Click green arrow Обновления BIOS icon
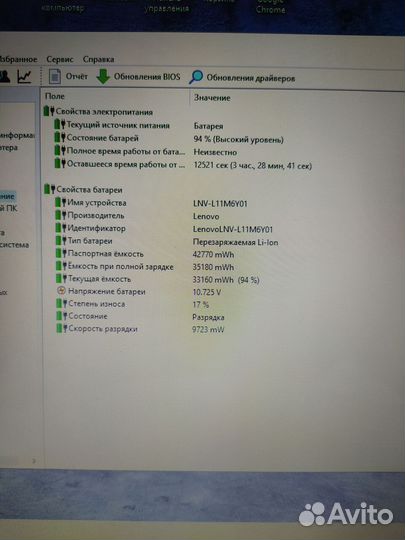Viewport: 405px width, 540px height. pos(103,76)
